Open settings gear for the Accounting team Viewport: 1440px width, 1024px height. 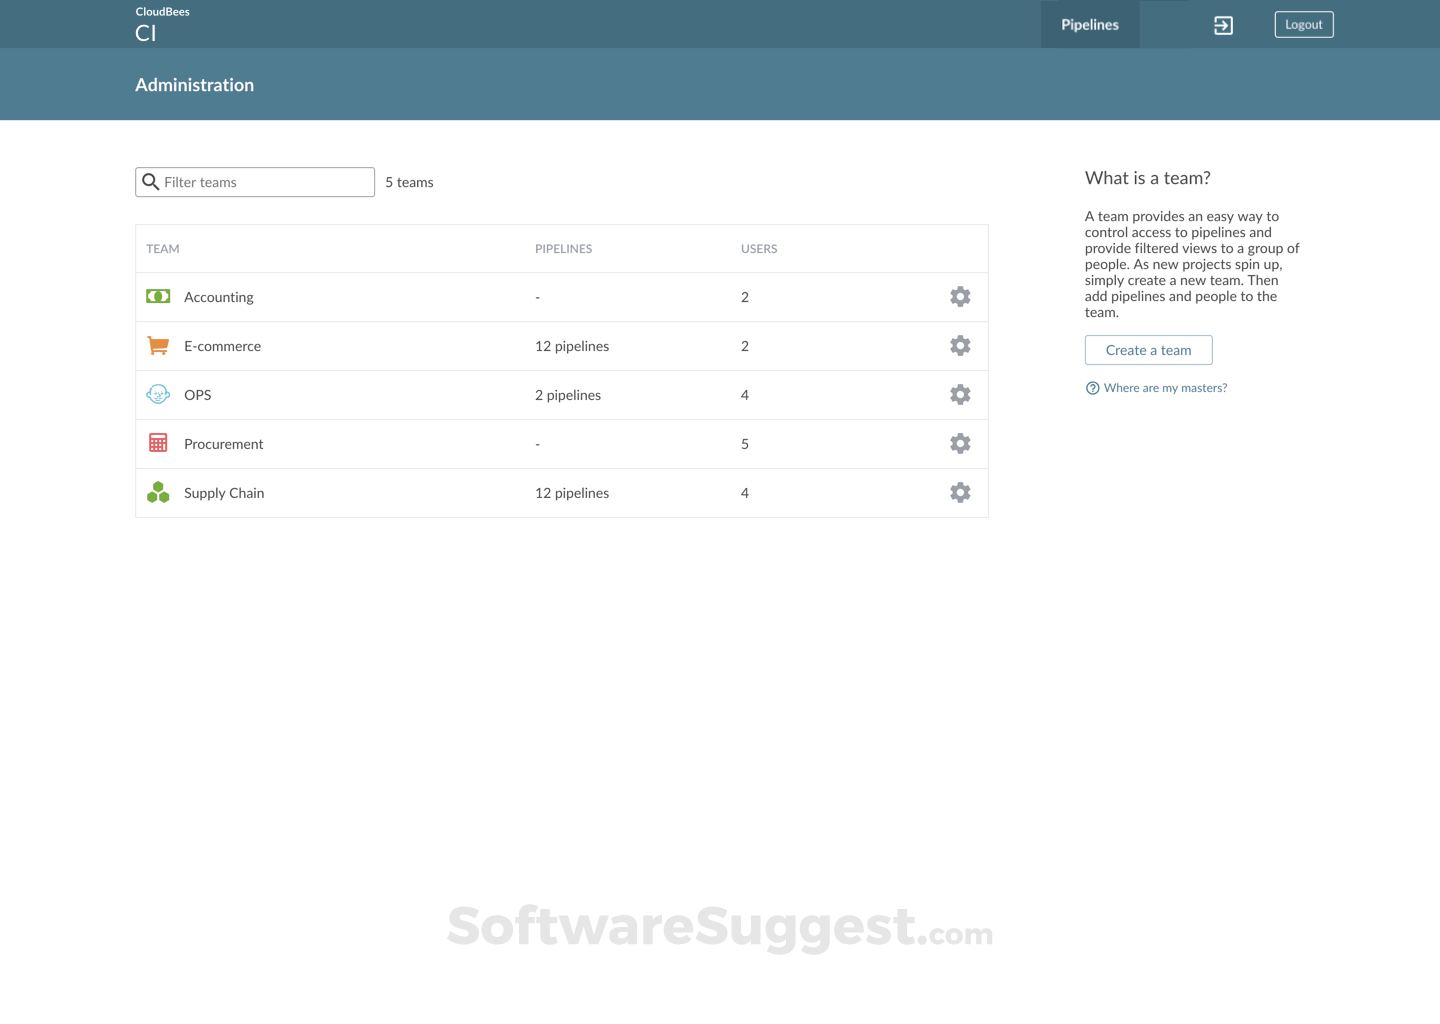click(960, 296)
